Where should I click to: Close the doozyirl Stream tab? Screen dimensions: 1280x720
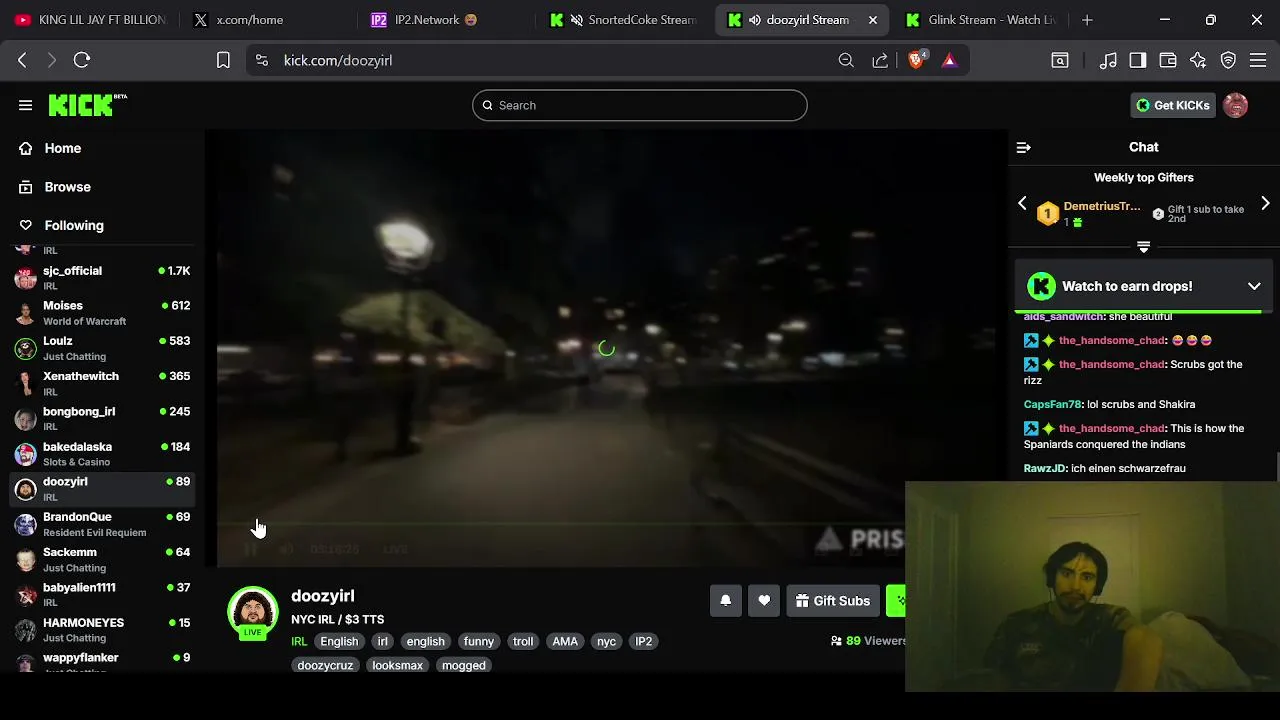pos(872,20)
